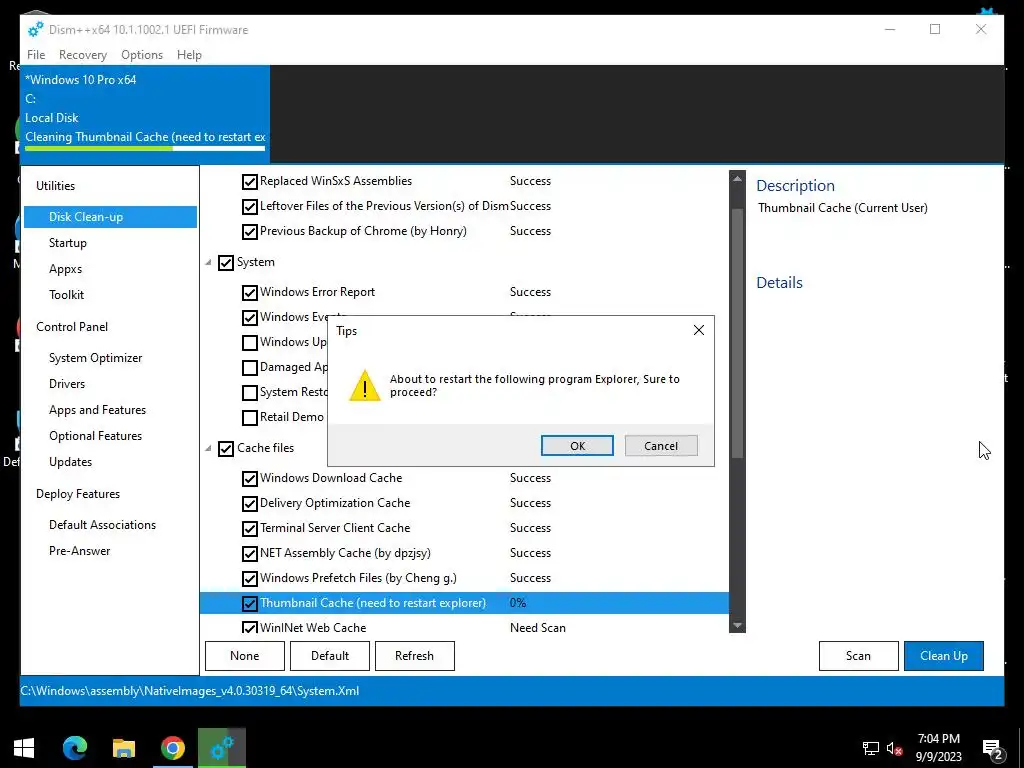Screen dimensions: 1024x768
Task: Open Updates in sidebar
Action: 71,462
